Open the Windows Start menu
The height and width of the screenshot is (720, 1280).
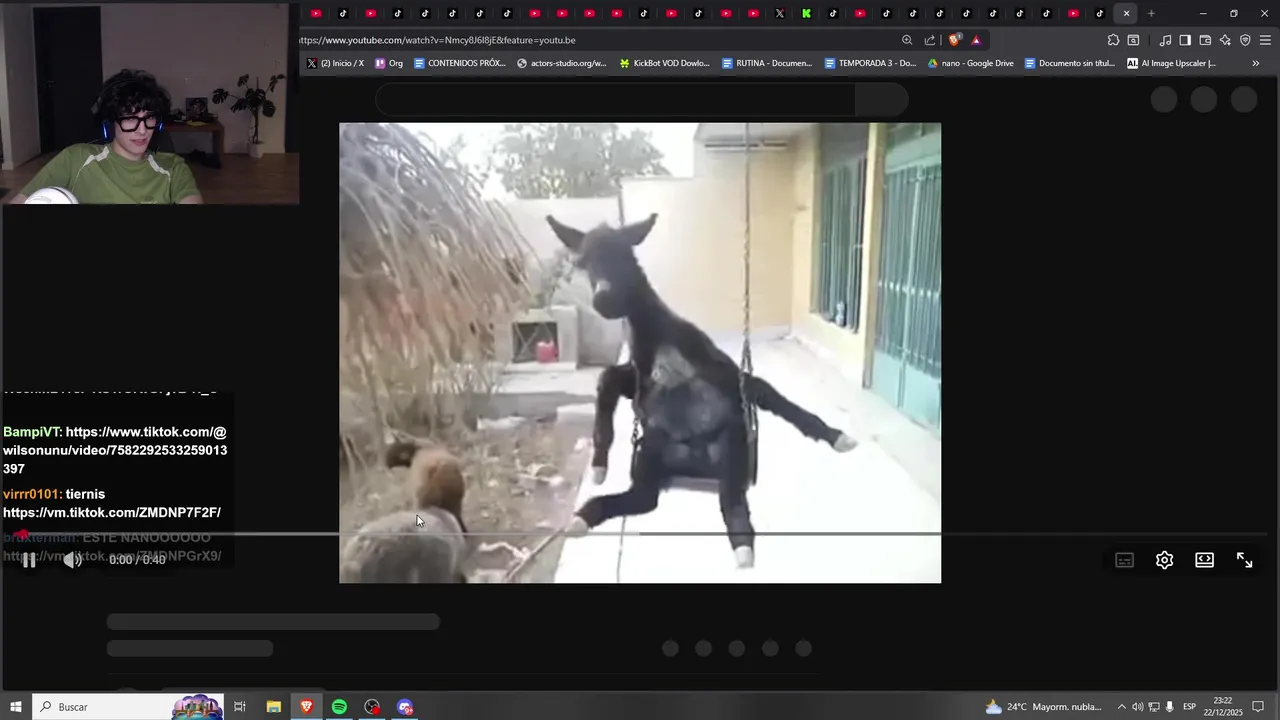click(x=15, y=707)
